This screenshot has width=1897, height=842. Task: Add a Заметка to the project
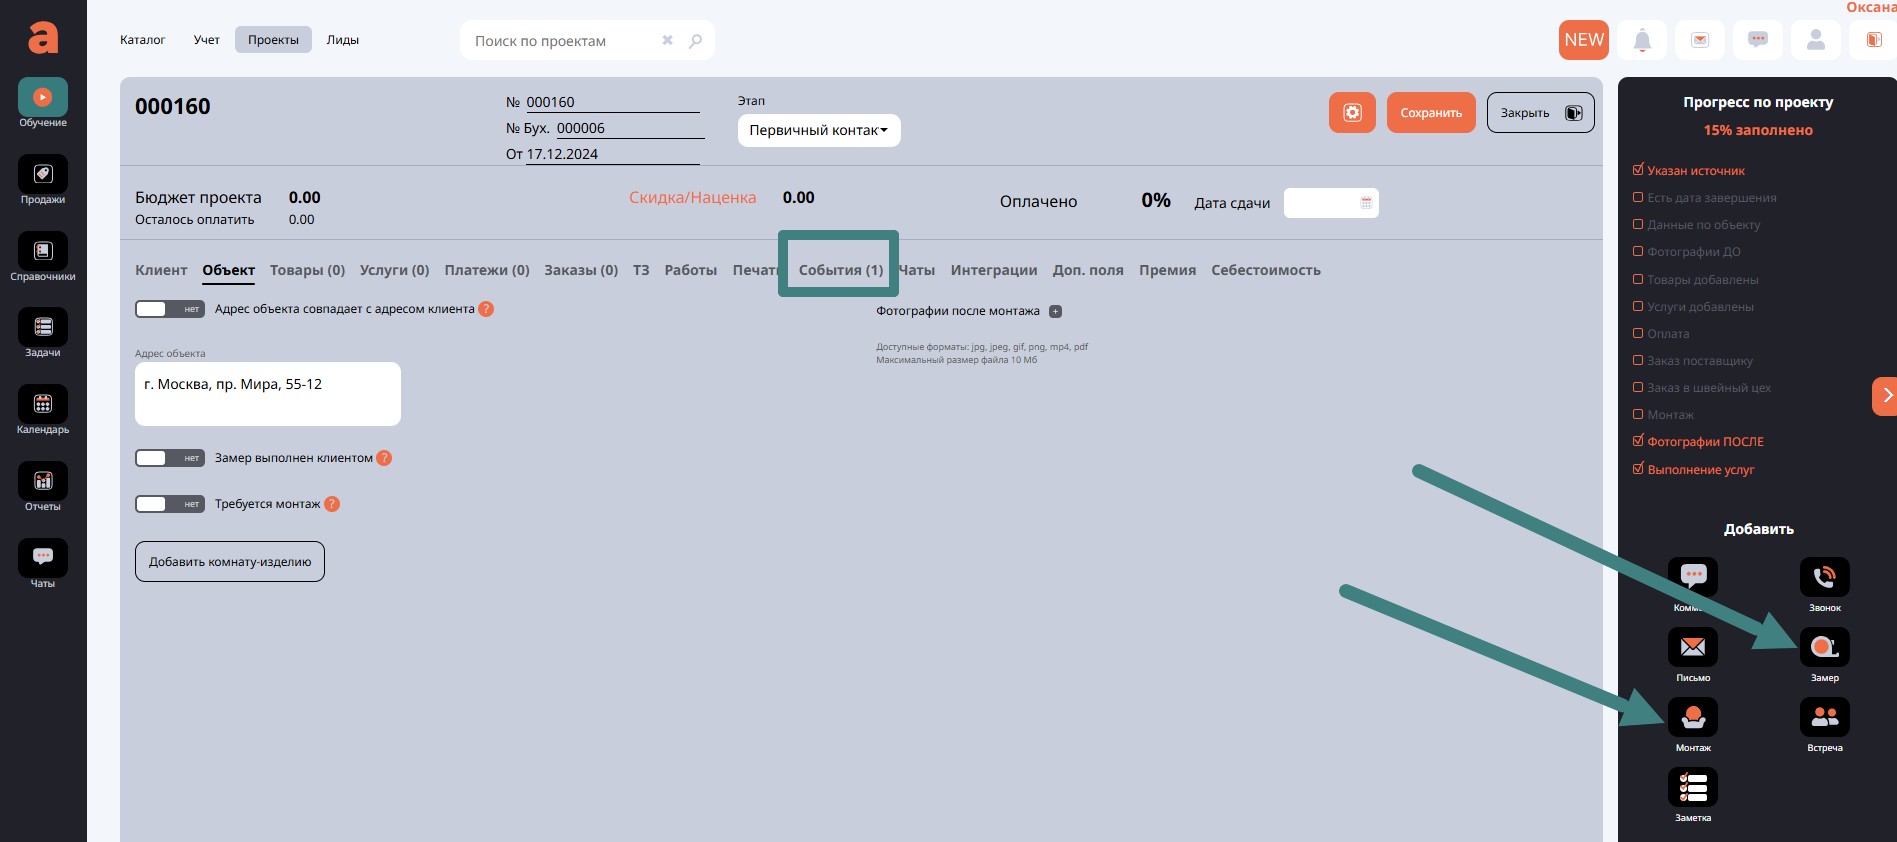1692,788
